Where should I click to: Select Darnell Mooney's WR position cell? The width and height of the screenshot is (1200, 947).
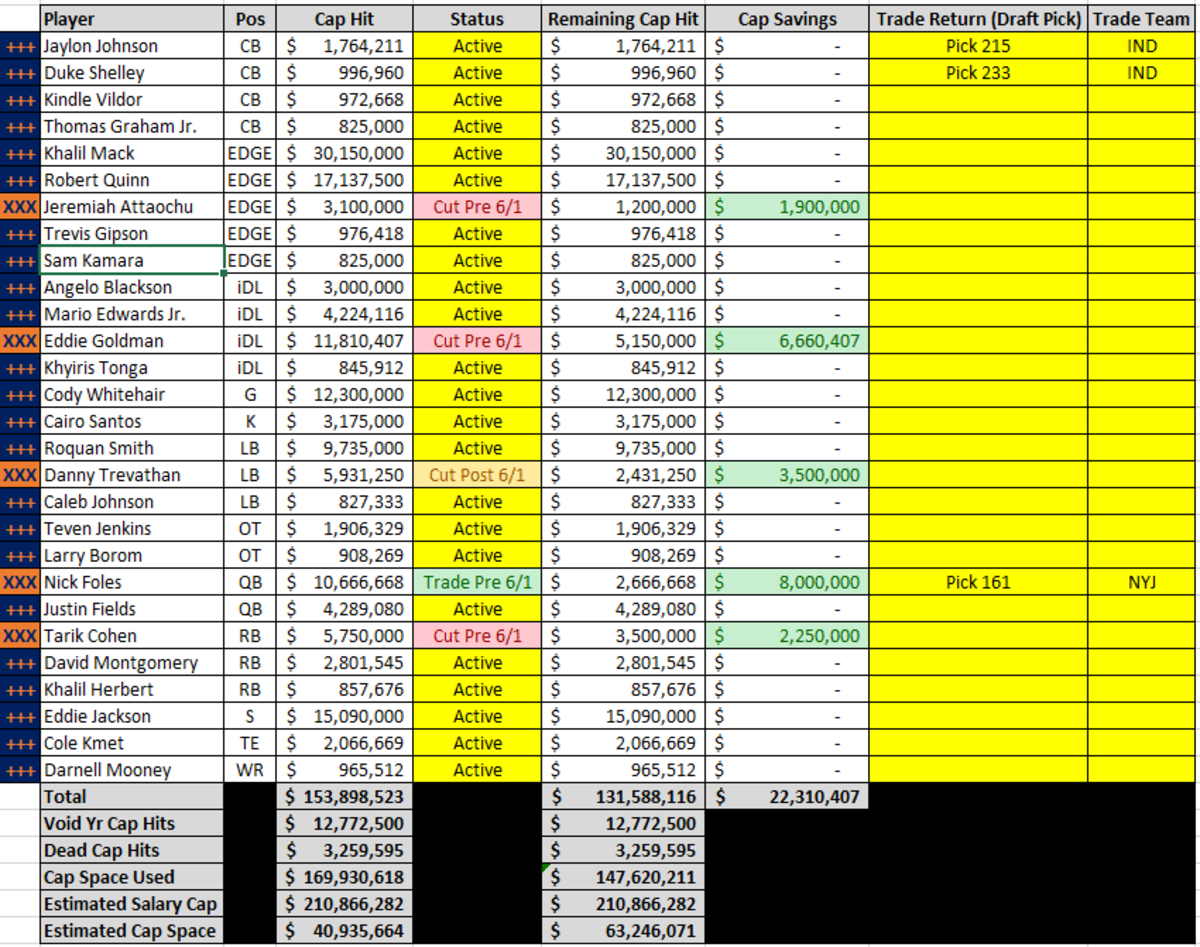coord(250,770)
